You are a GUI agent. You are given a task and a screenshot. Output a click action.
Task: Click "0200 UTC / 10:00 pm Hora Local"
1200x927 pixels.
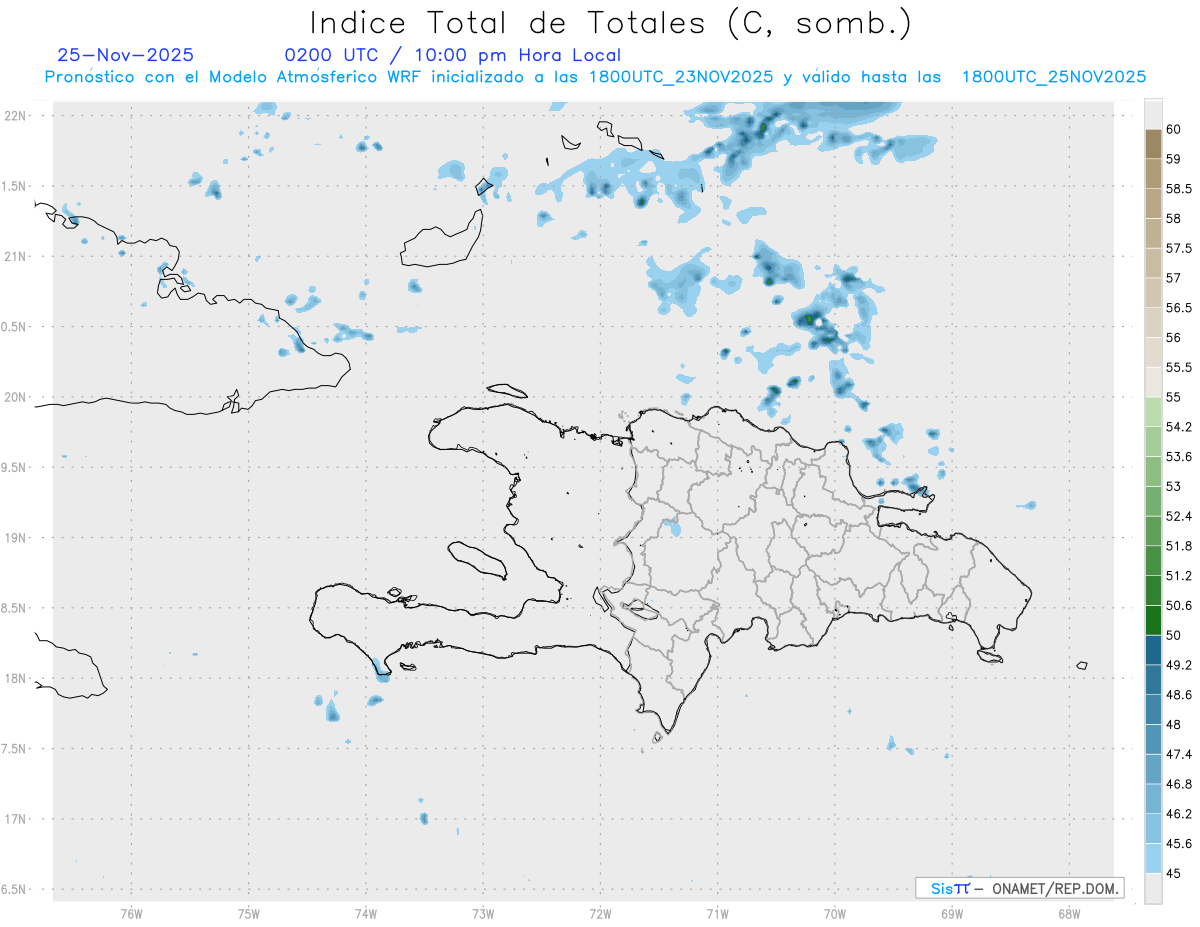453,55
